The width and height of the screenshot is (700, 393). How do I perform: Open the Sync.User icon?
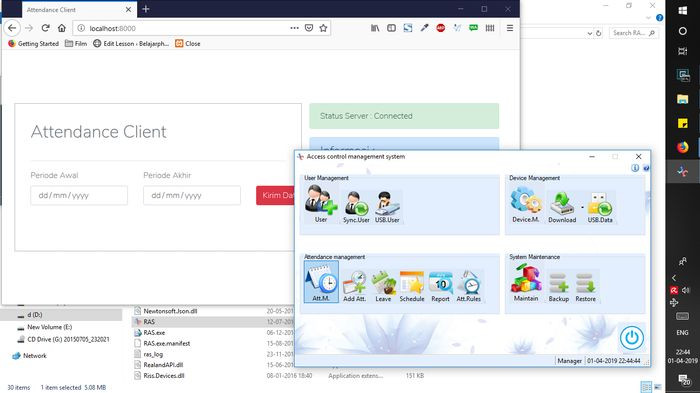tap(356, 207)
